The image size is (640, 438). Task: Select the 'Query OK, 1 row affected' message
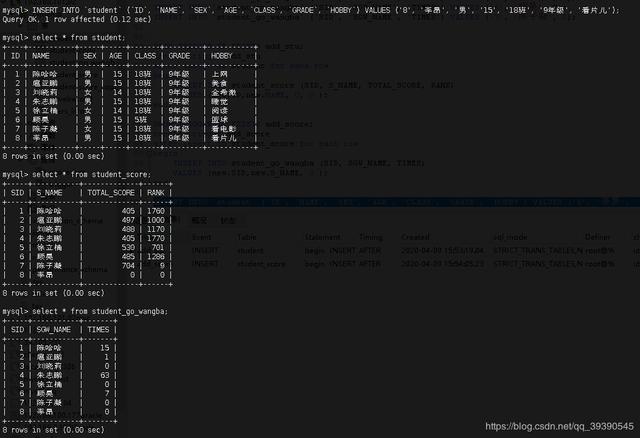point(77,19)
